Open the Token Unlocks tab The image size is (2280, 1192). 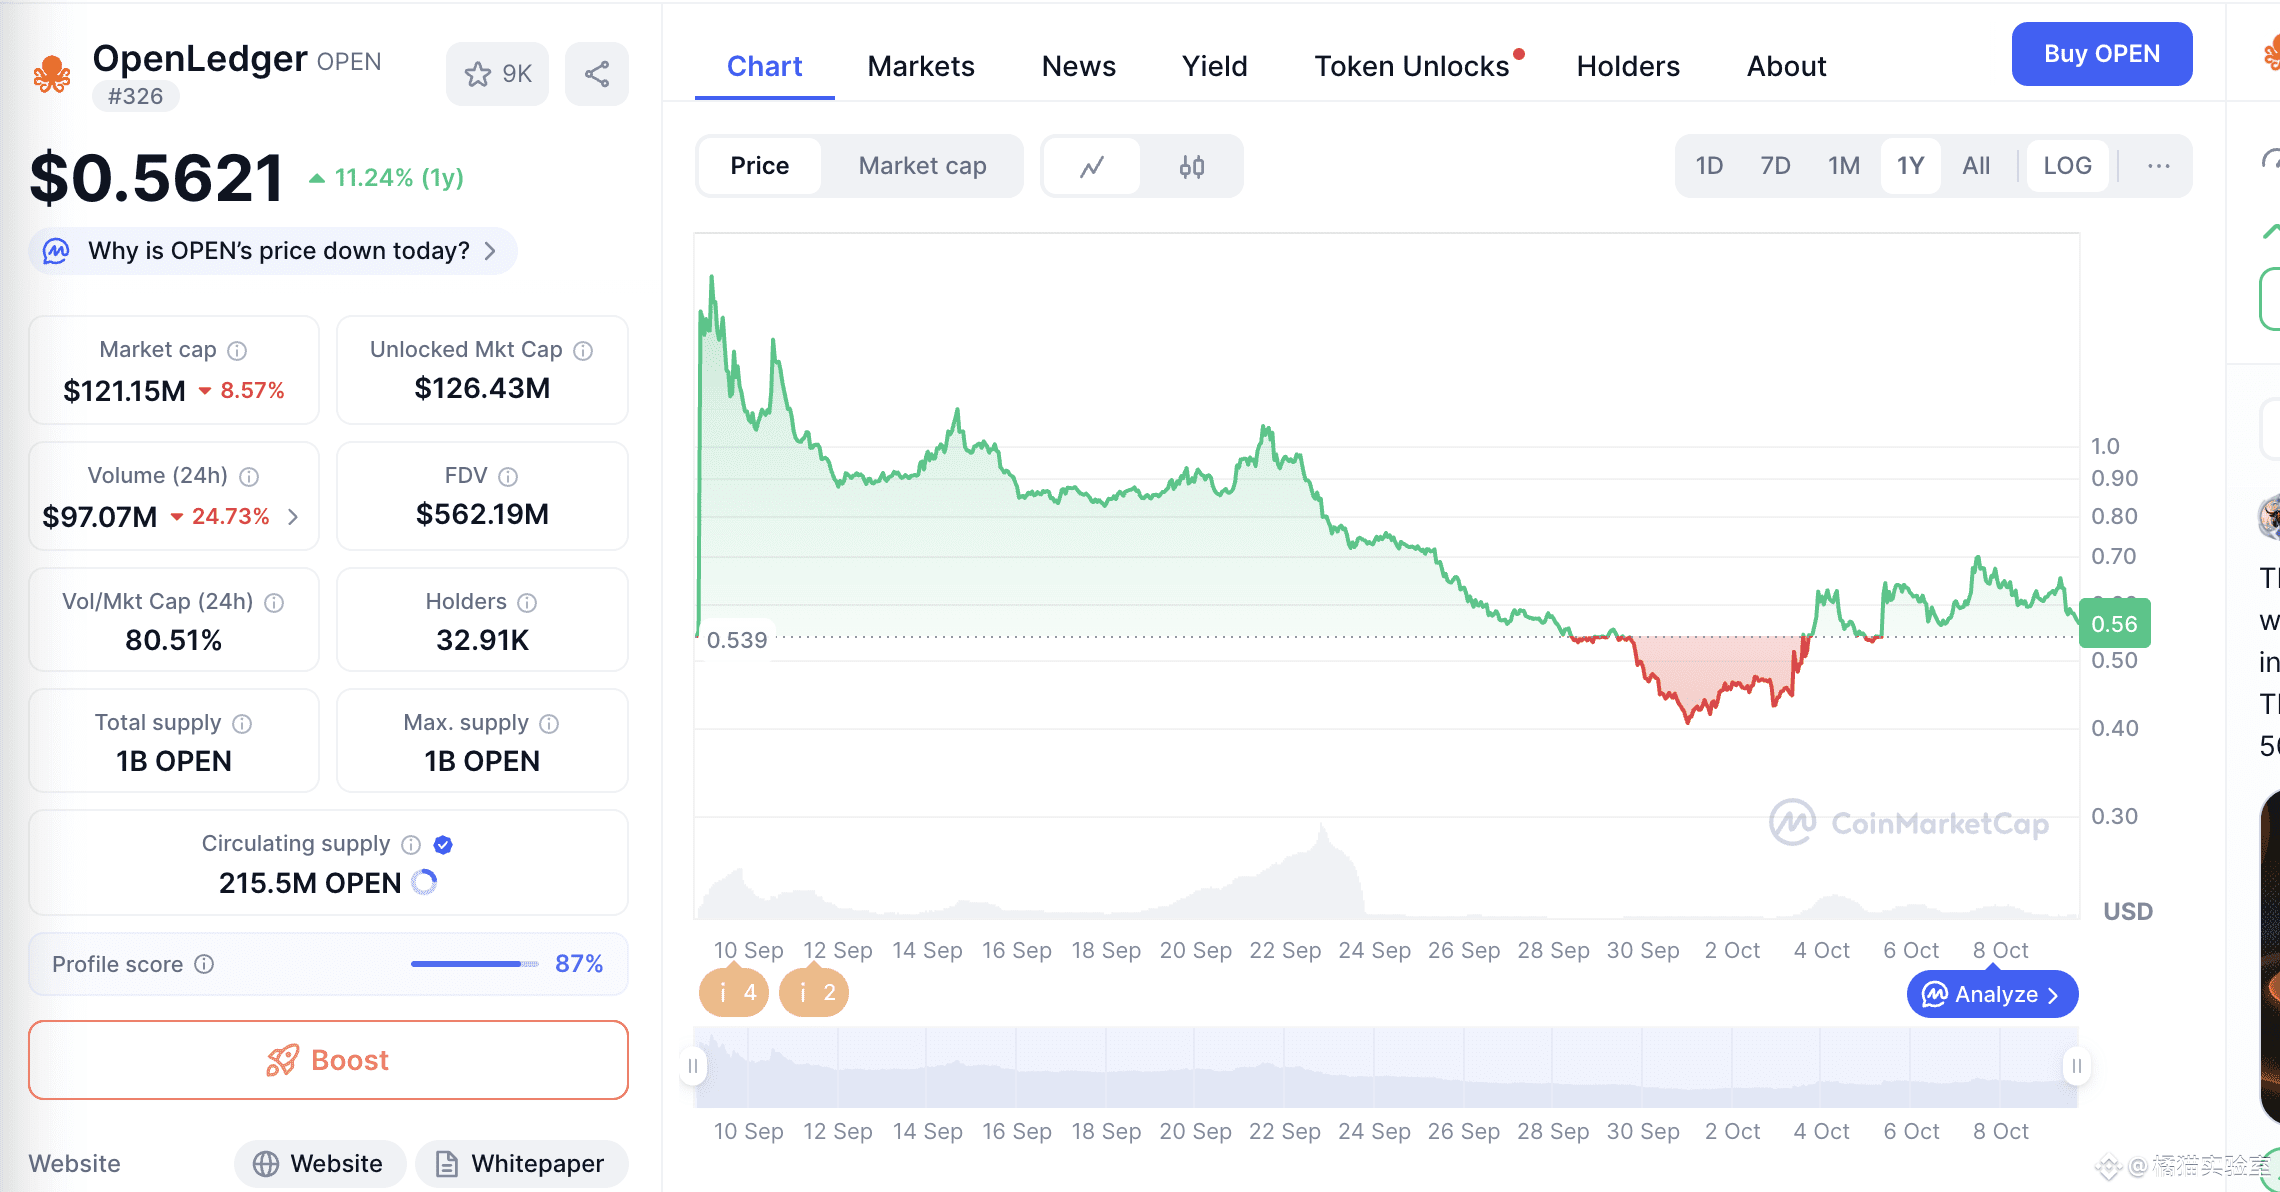click(x=1411, y=66)
